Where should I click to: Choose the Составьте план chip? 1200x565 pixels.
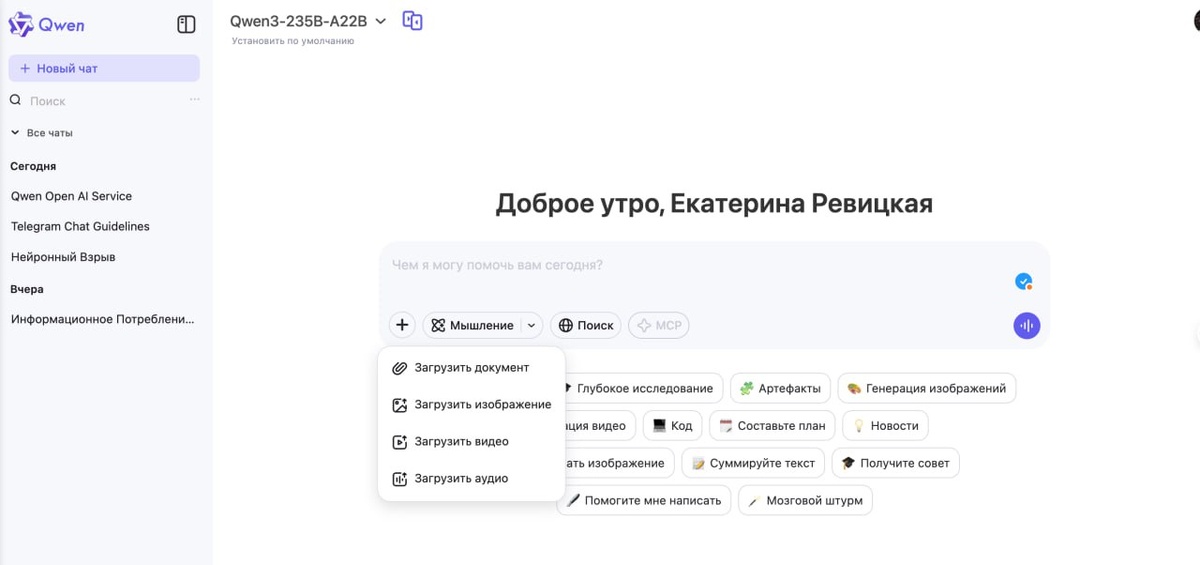tap(772, 425)
